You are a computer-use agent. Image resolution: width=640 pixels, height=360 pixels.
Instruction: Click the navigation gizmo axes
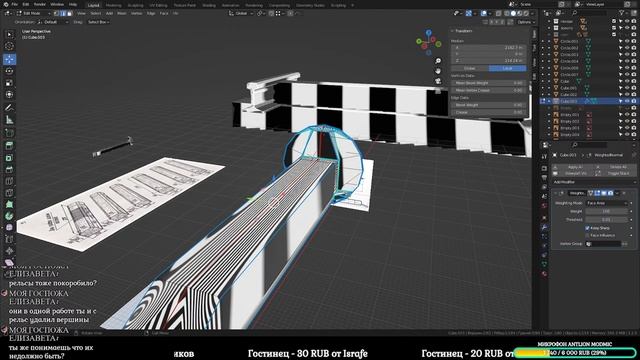(429, 42)
